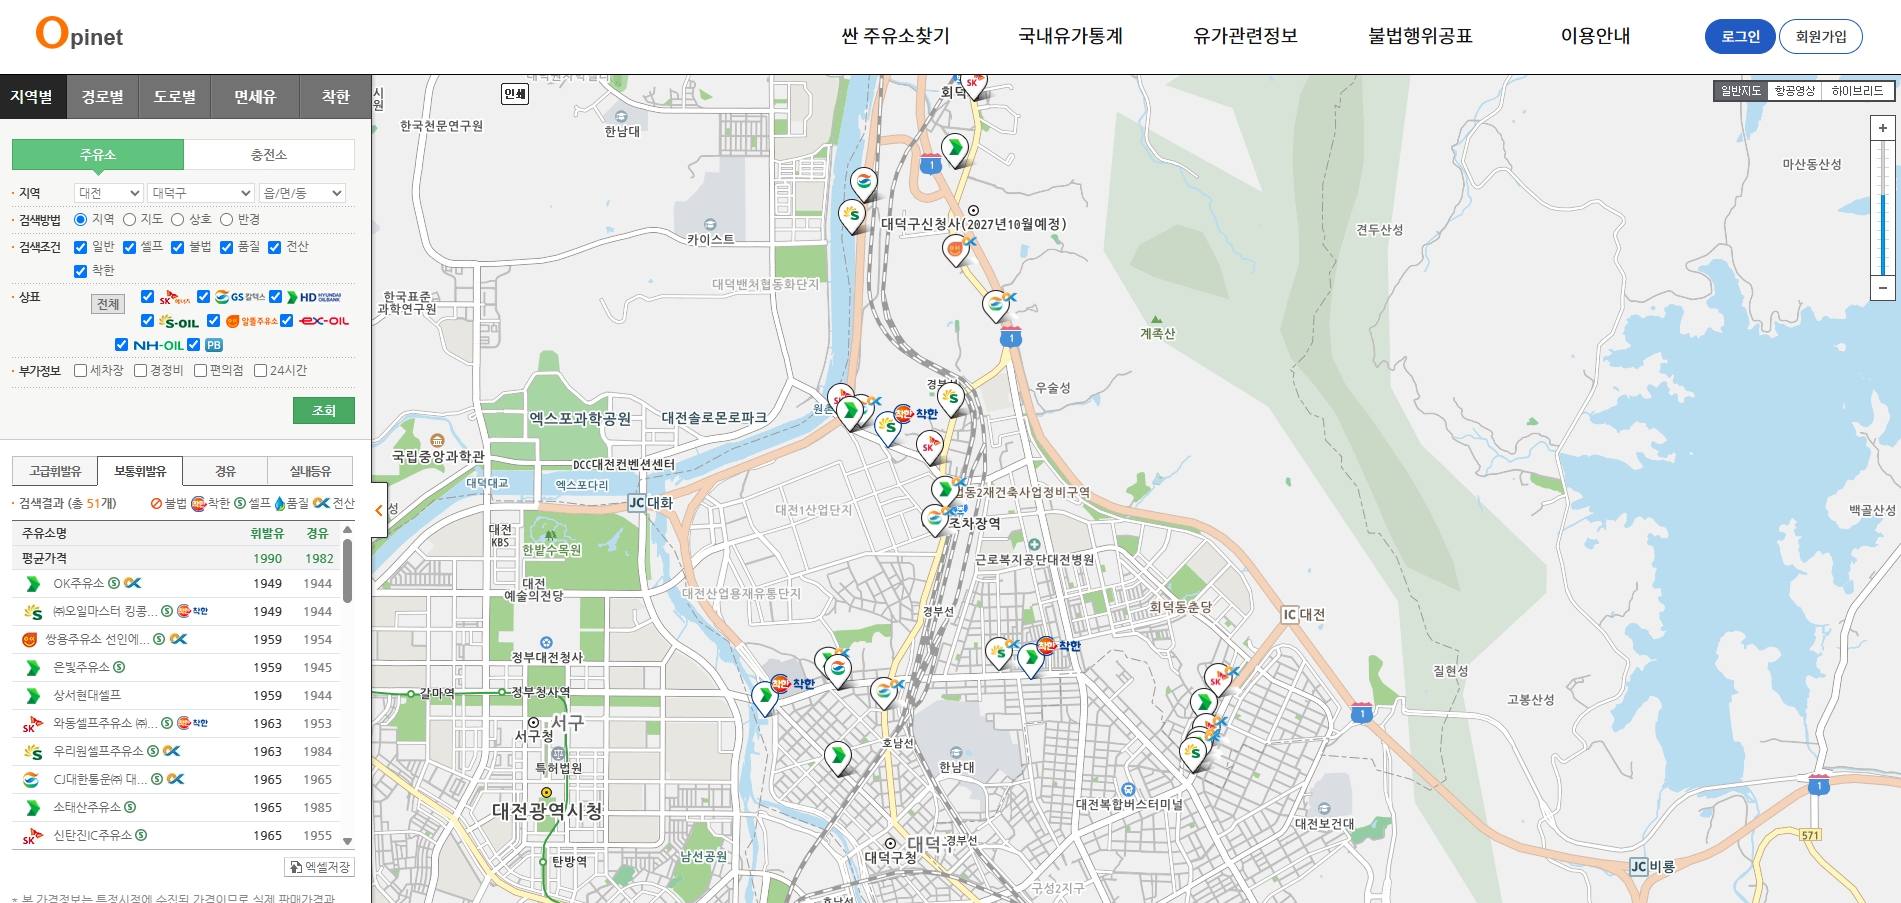Viewport: 1901px width, 903px height.
Task: Click the SK icon beside 신탄진IC주유소
Action: click(32, 835)
